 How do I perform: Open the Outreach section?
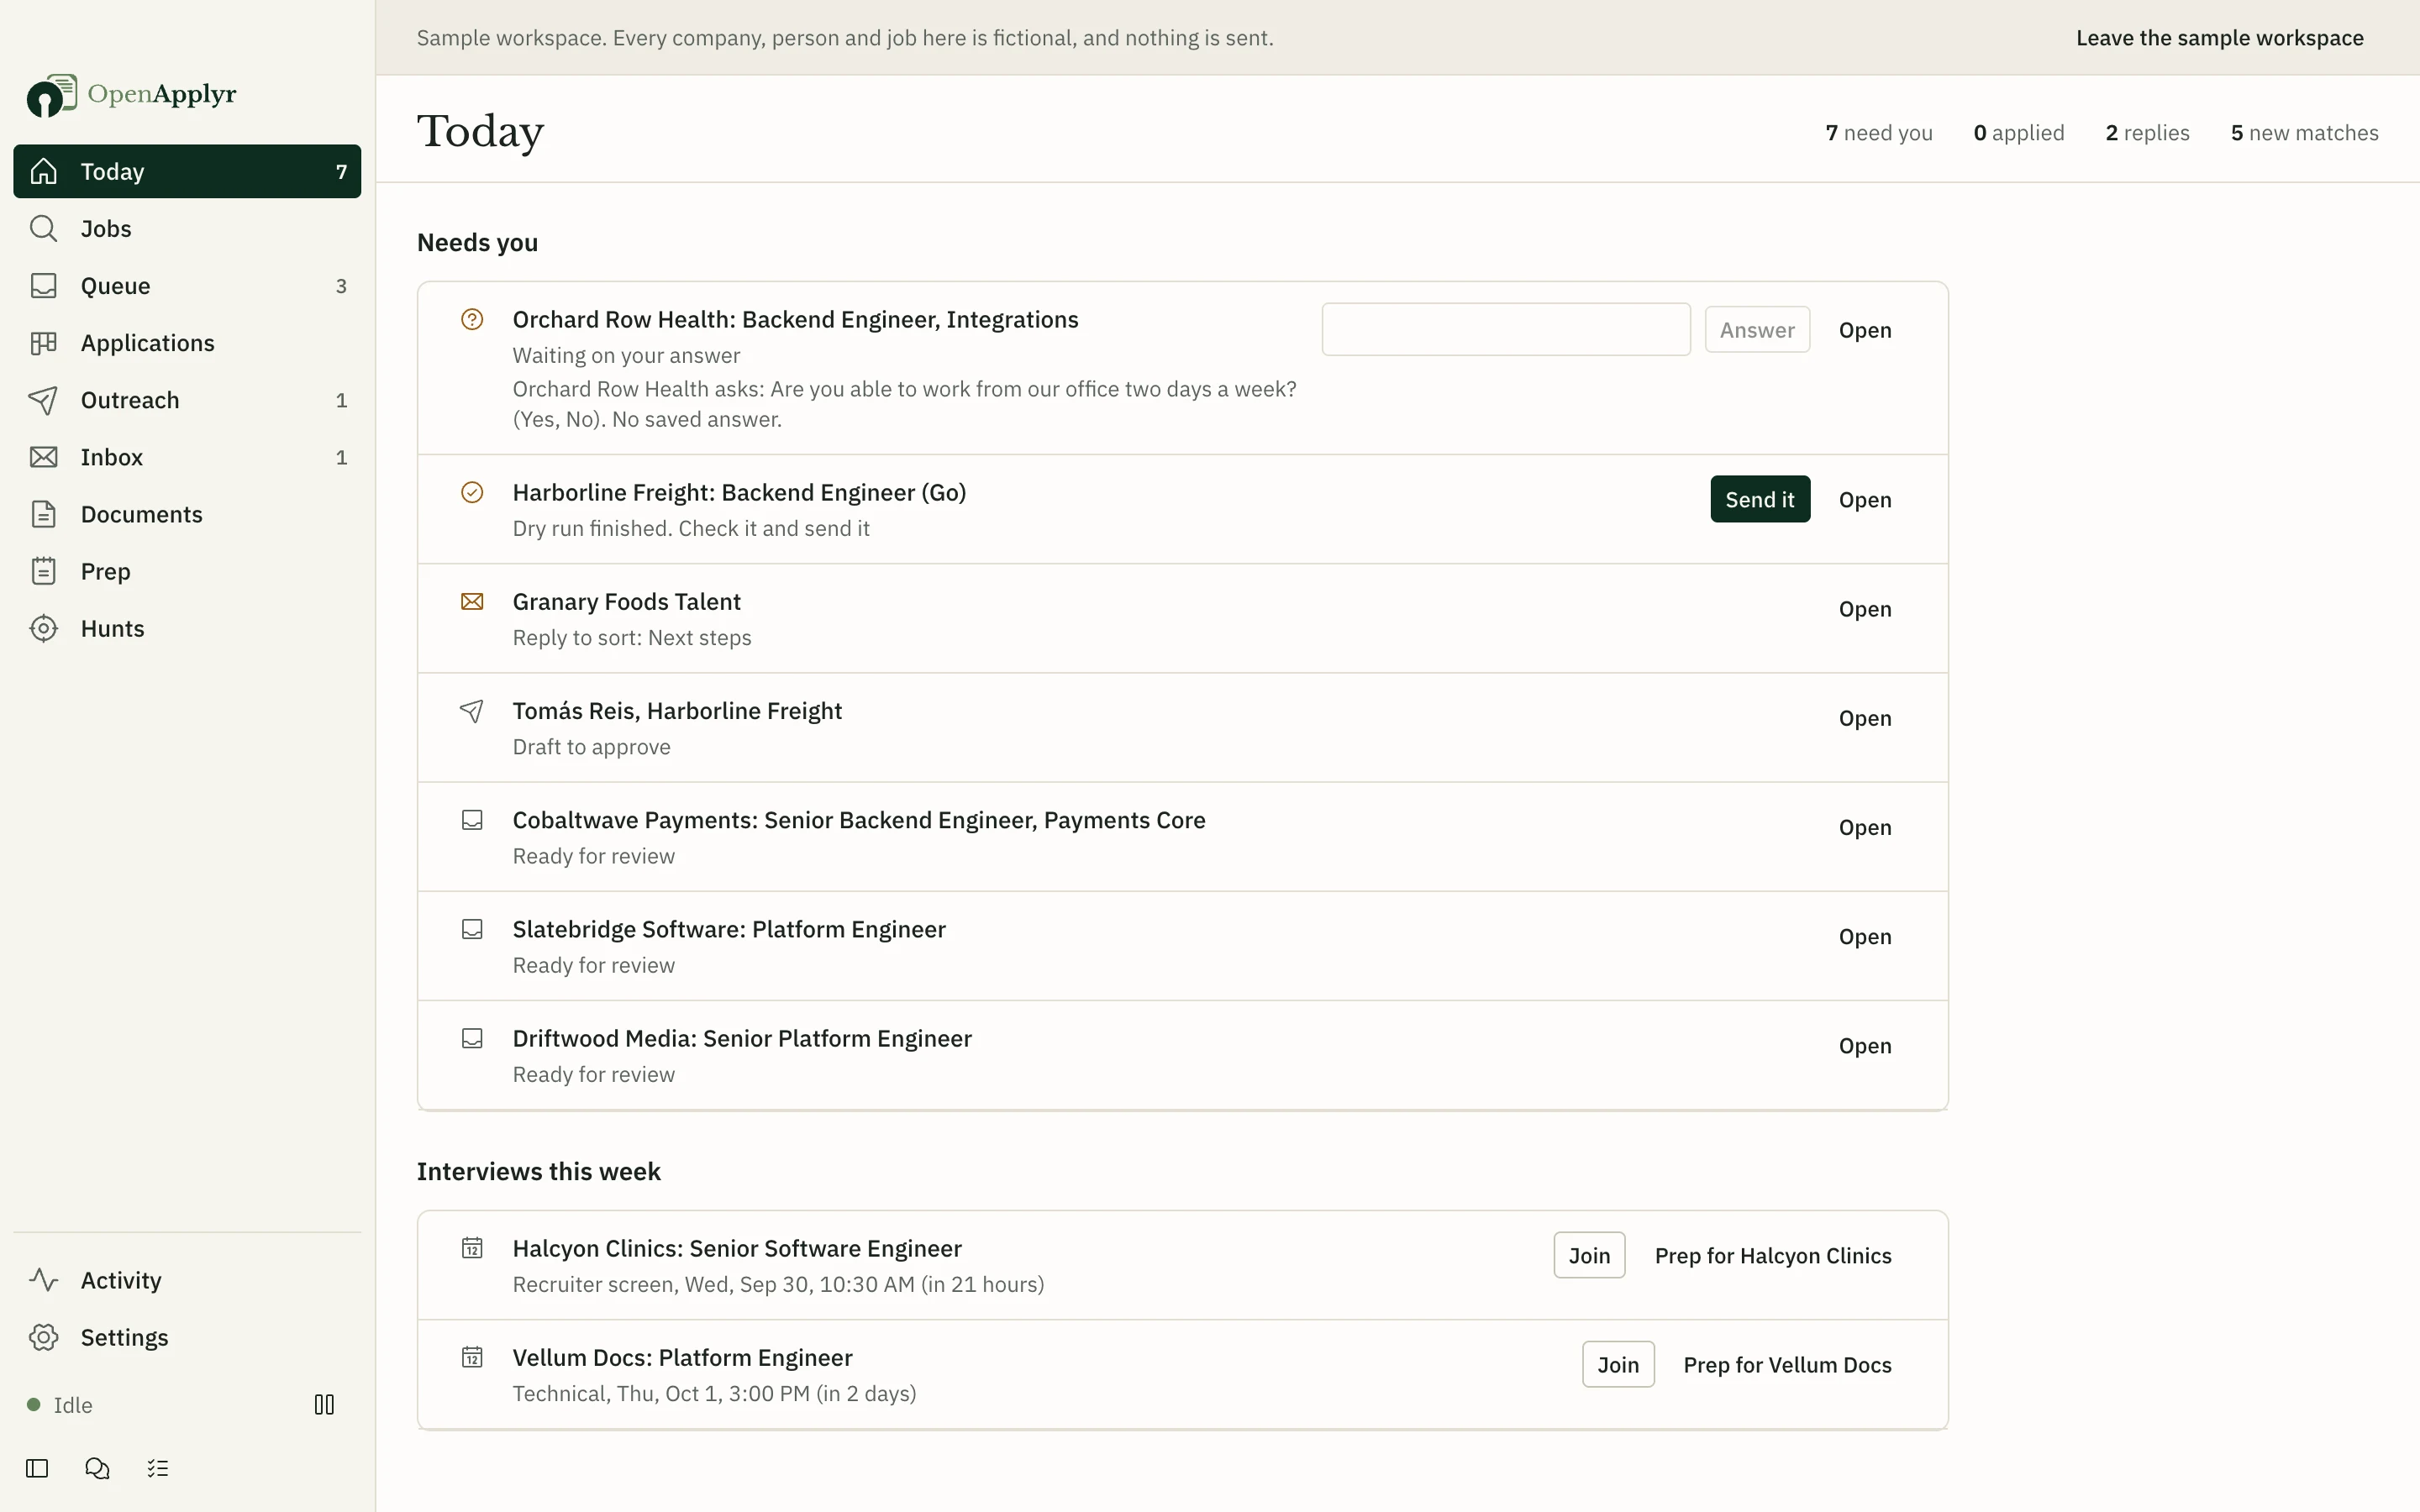coord(187,400)
